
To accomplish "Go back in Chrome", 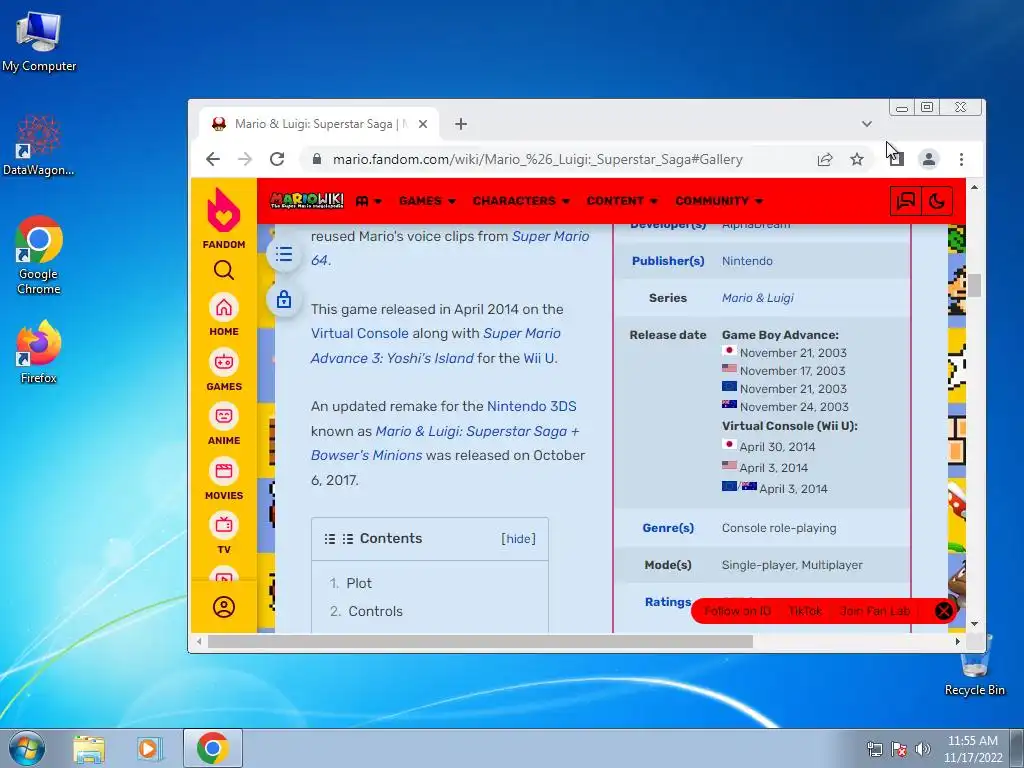I will (x=213, y=159).
